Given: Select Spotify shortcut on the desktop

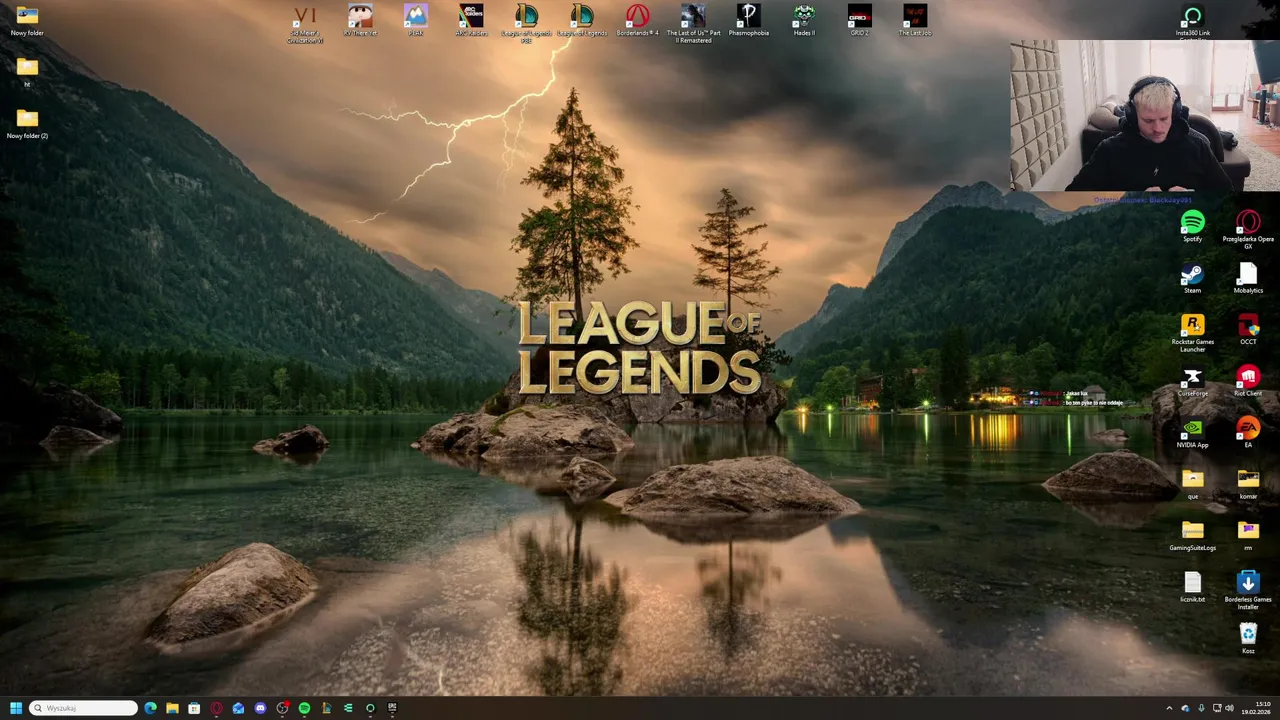Looking at the screenshot, I should 1192,226.
